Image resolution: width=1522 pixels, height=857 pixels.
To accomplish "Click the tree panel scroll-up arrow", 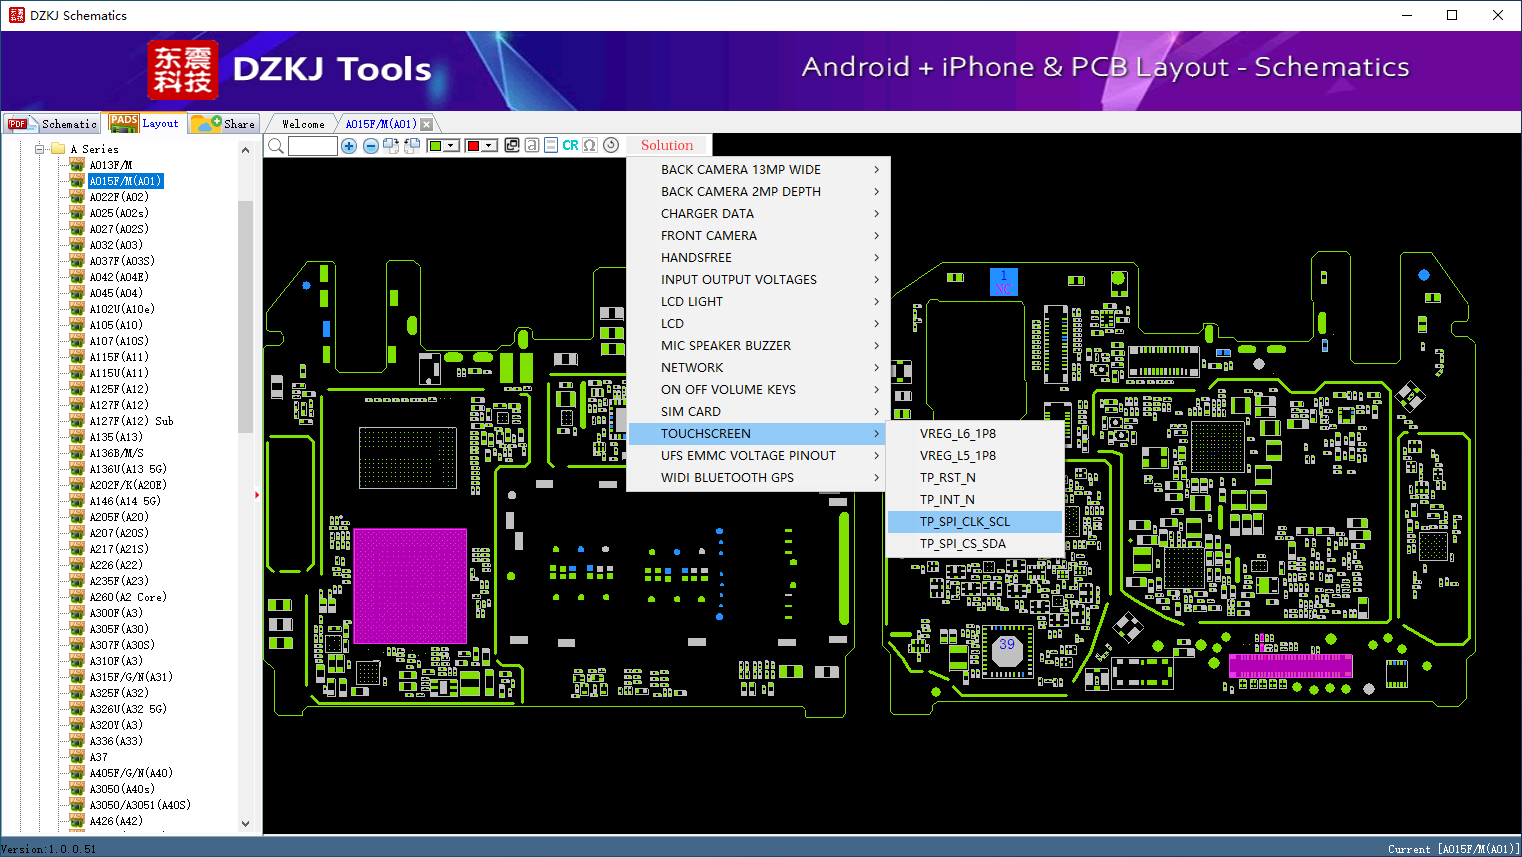I will click(245, 150).
